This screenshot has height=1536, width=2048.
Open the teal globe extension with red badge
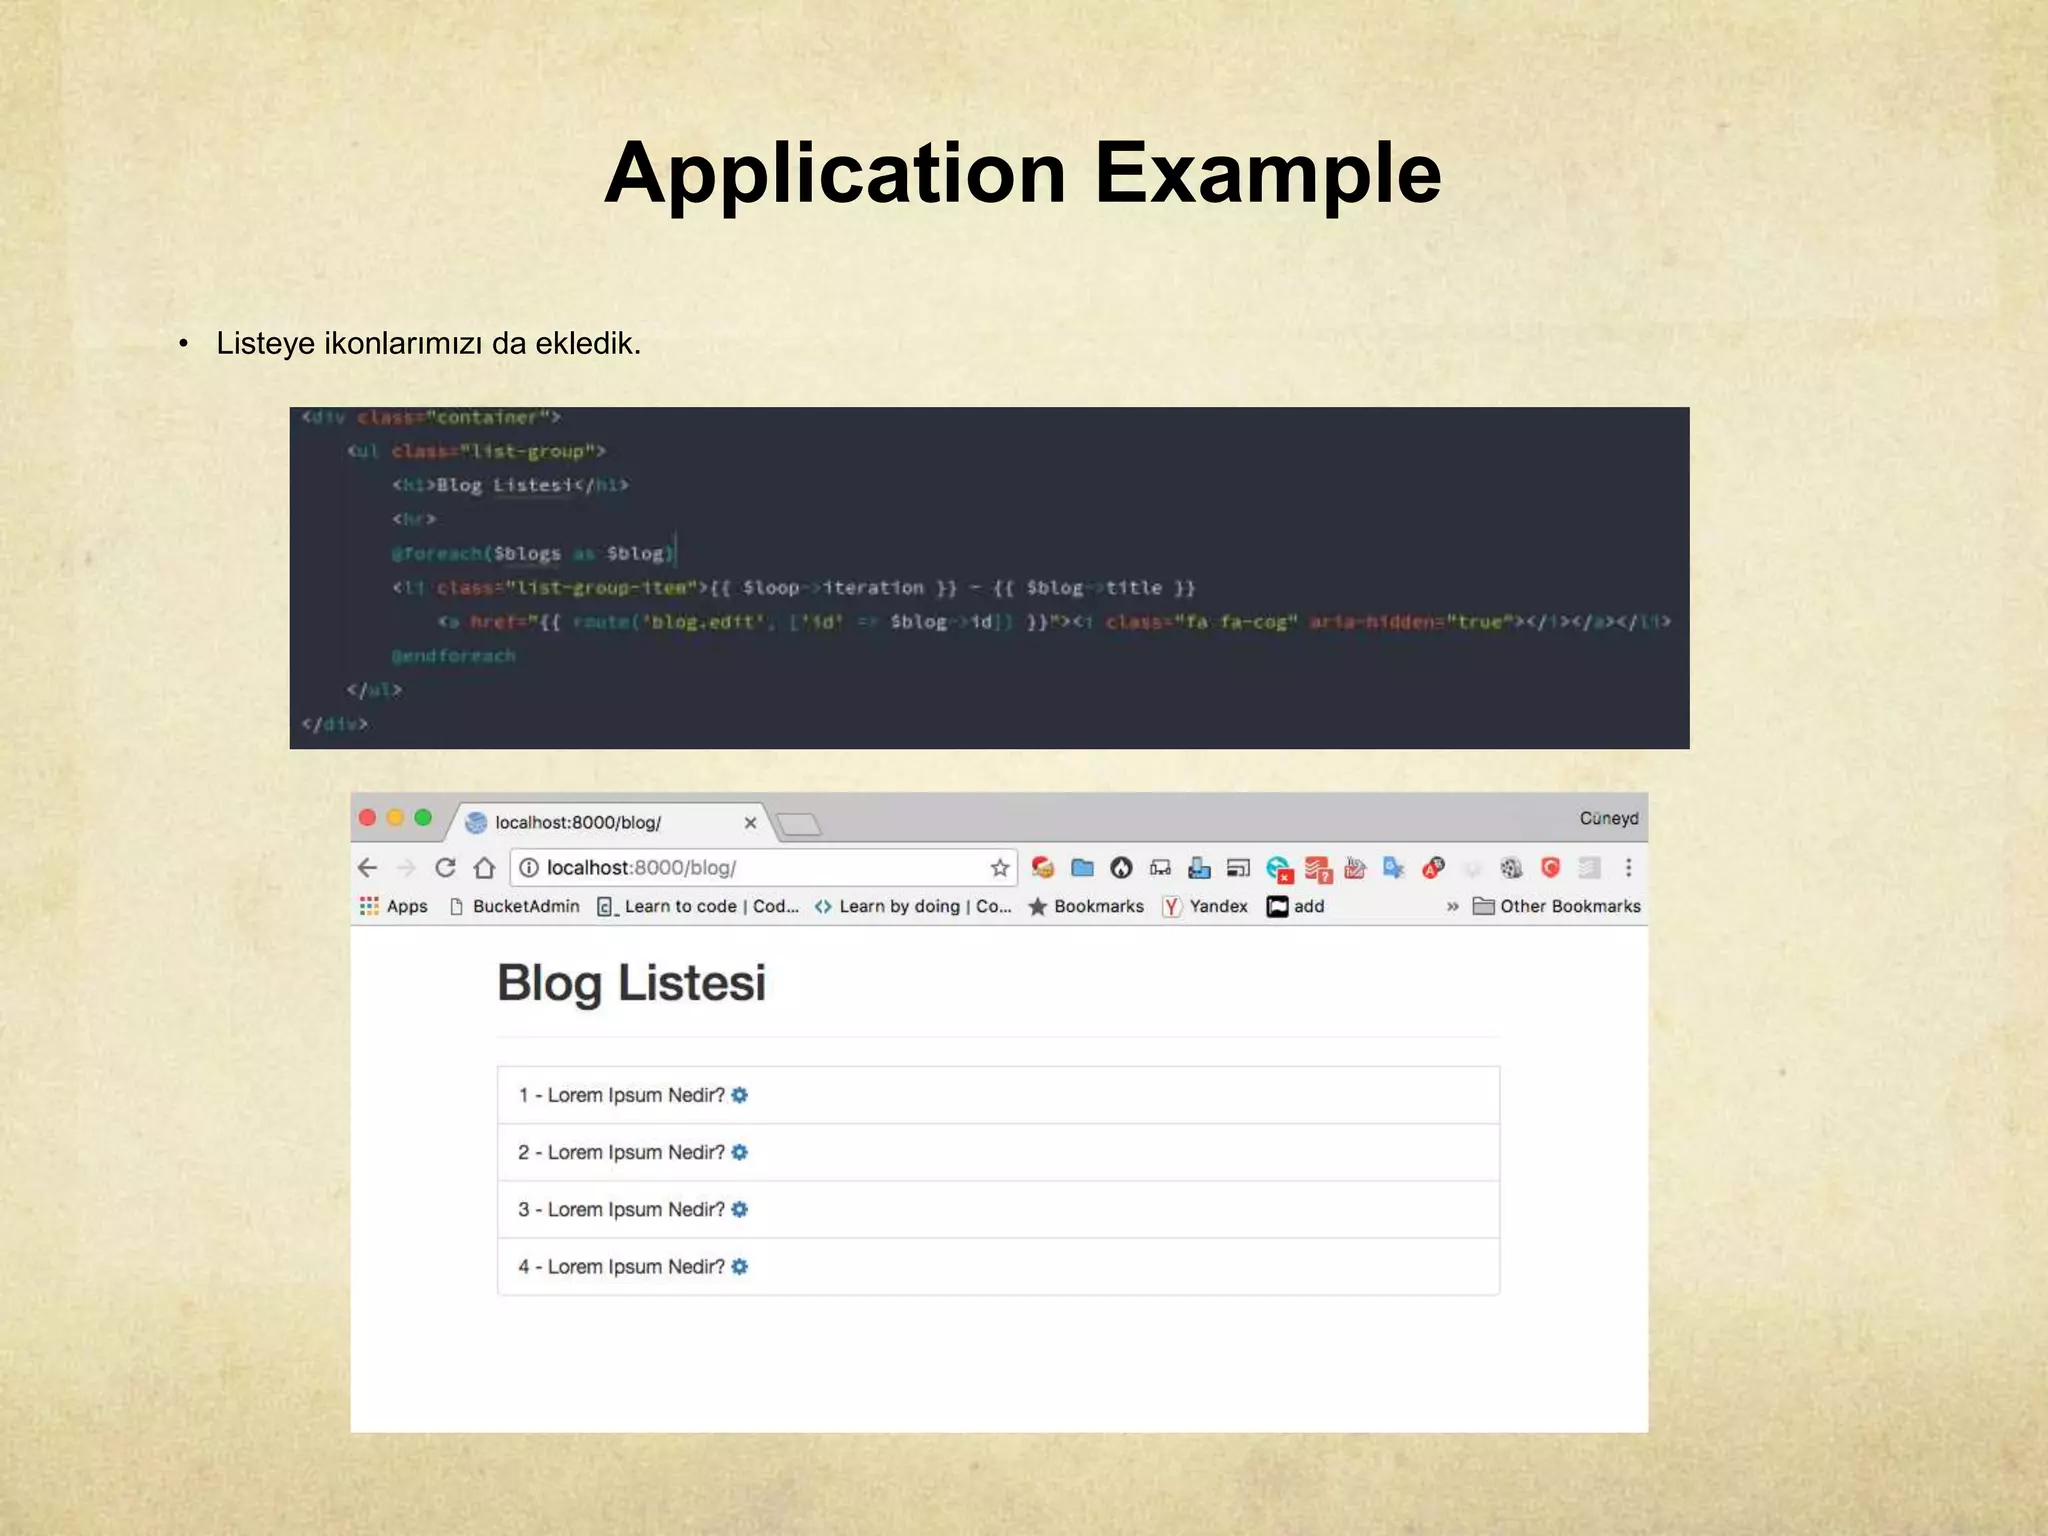[1279, 869]
